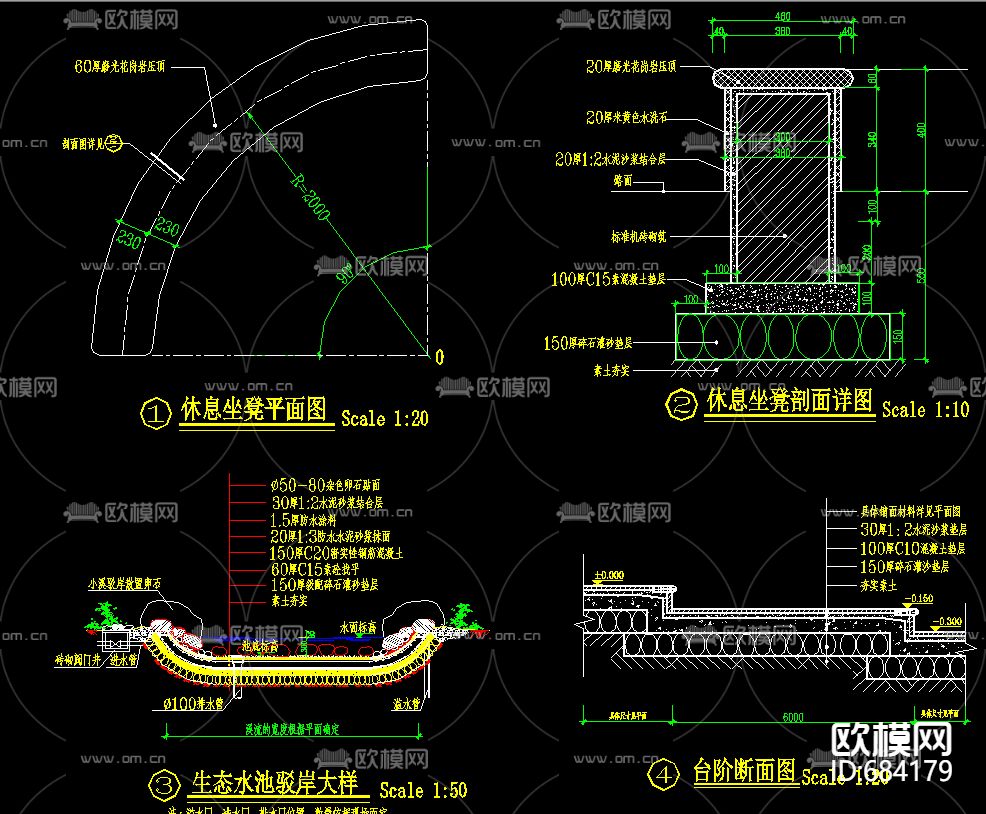
Task: Select the circled number 1 detail marker
Action: click(x=155, y=410)
